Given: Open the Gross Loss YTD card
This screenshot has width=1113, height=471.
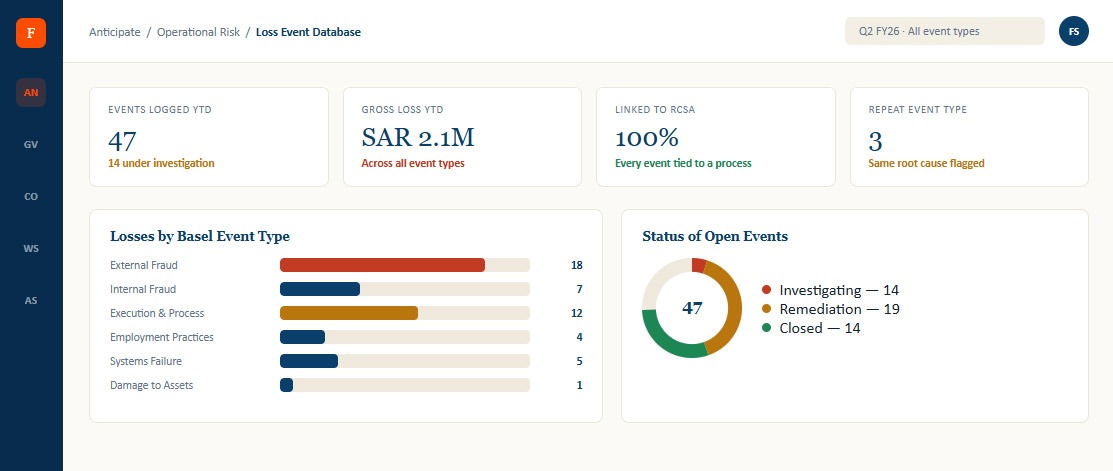Looking at the screenshot, I should click(x=462, y=137).
